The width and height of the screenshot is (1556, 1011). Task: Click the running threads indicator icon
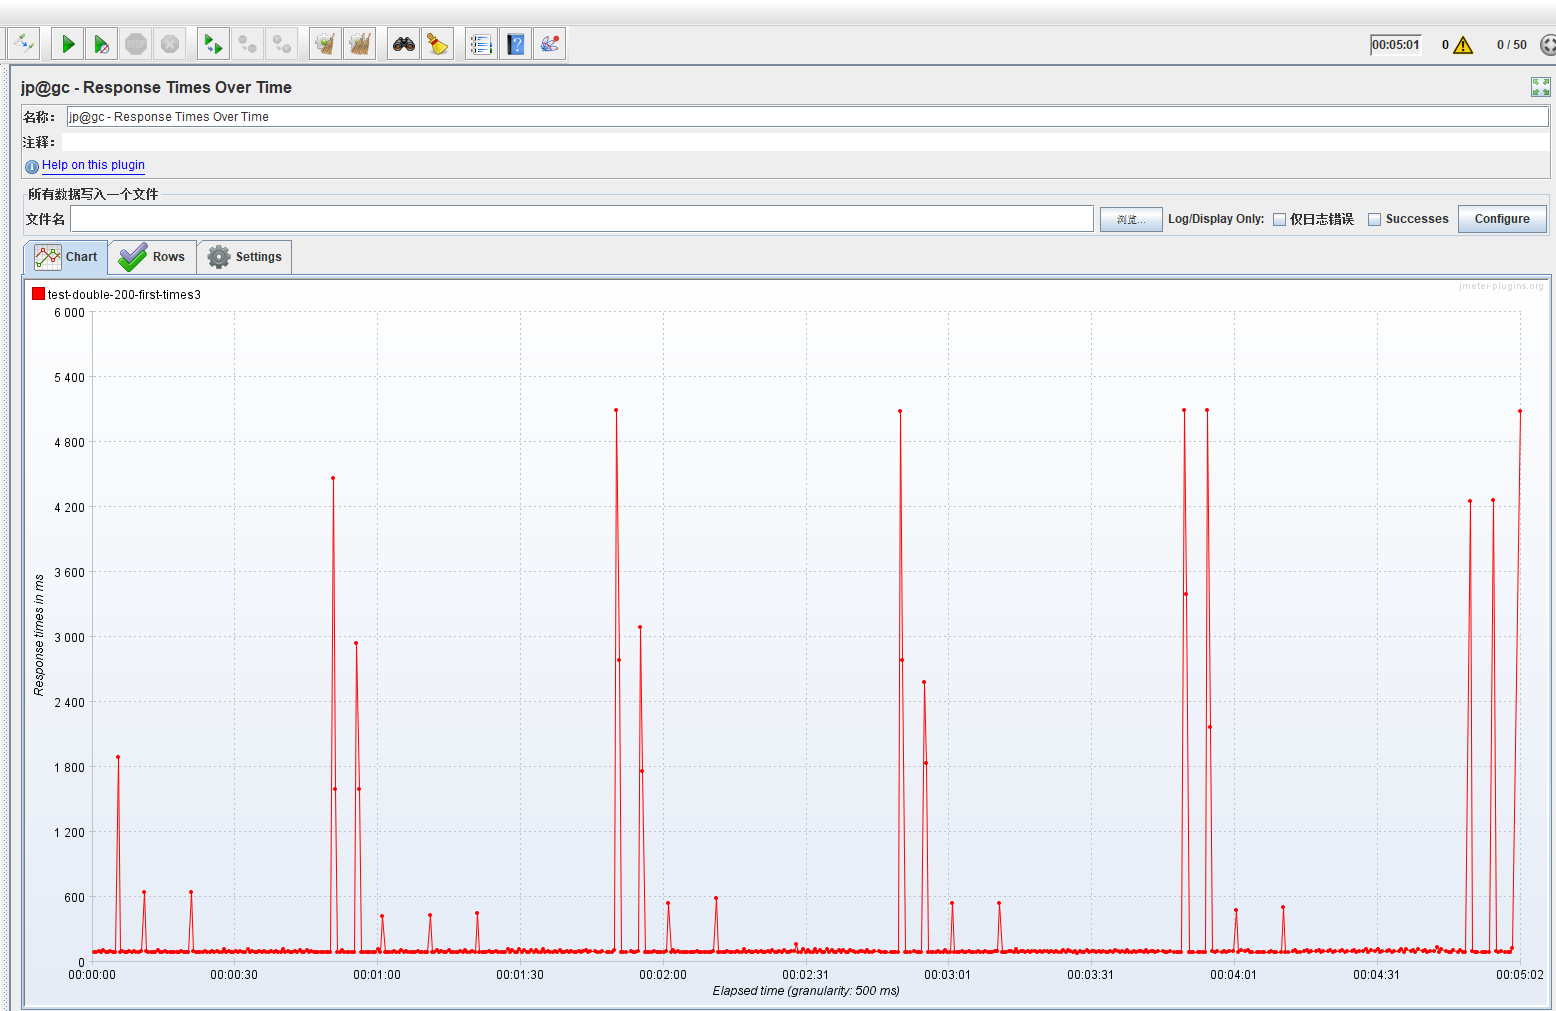pyautogui.click(x=1549, y=45)
